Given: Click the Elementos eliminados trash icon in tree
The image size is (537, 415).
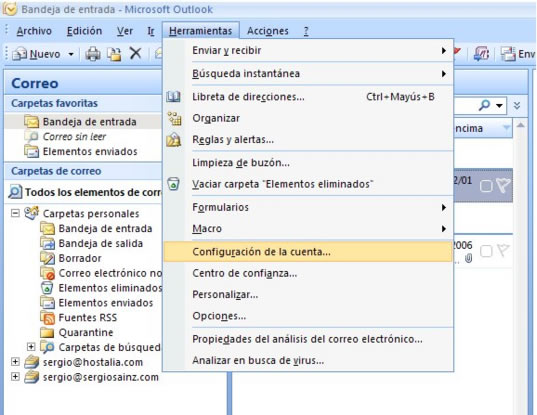Looking at the screenshot, I should 47,288.
